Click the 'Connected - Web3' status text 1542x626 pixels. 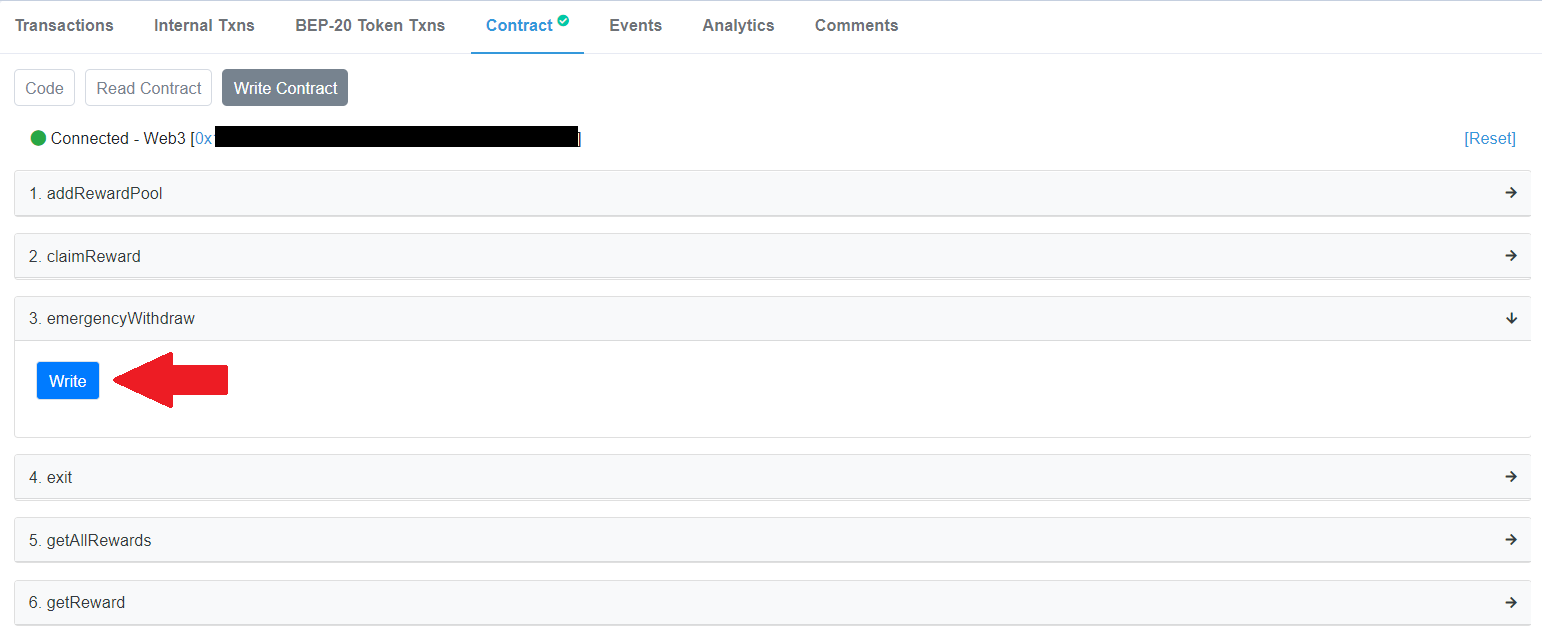point(118,138)
